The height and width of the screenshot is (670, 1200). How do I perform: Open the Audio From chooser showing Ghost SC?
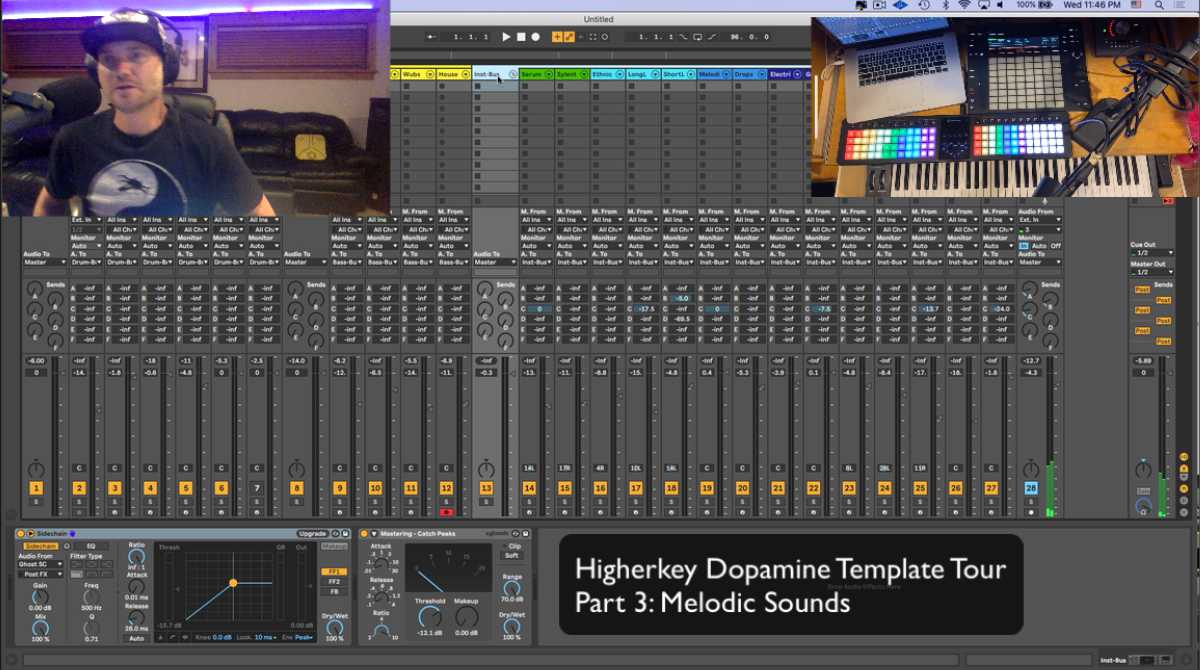click(x=39, y=562)
